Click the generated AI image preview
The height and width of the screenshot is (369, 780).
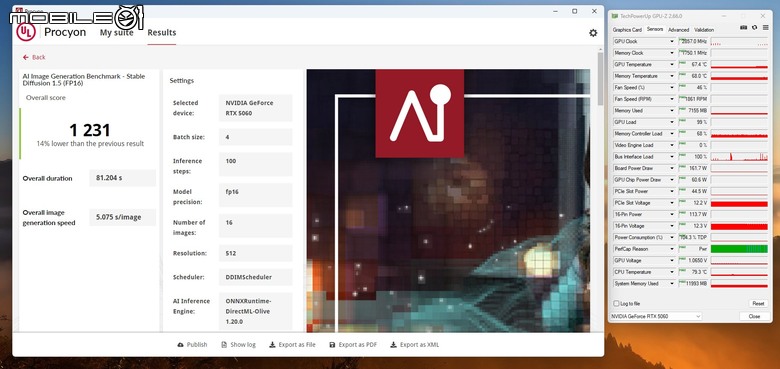click(448, 200)
